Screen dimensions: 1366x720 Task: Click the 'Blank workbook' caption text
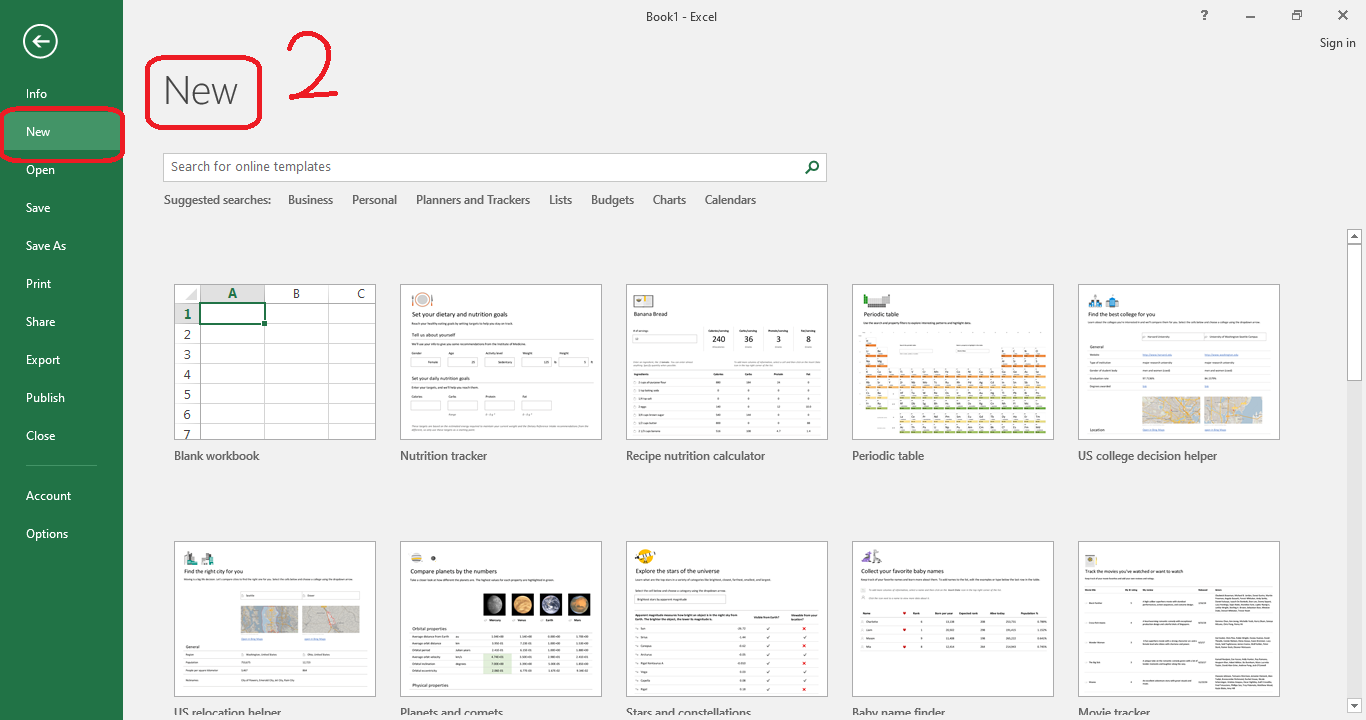(x=217, y=456)
